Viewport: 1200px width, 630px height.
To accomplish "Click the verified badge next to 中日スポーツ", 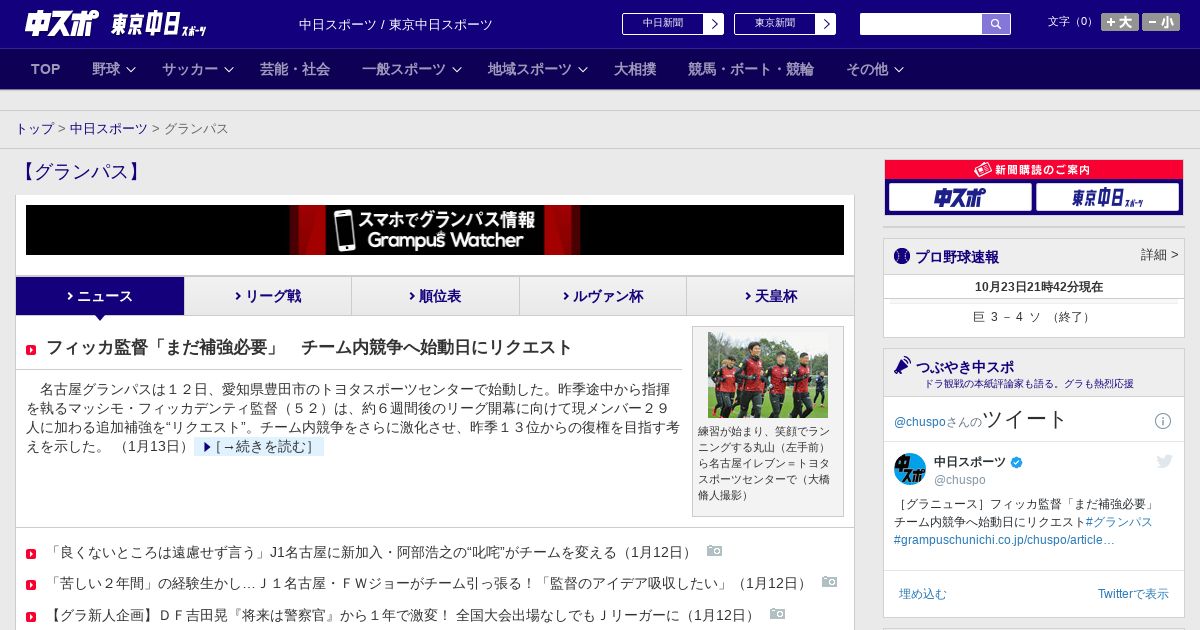I will [1017, 462].
